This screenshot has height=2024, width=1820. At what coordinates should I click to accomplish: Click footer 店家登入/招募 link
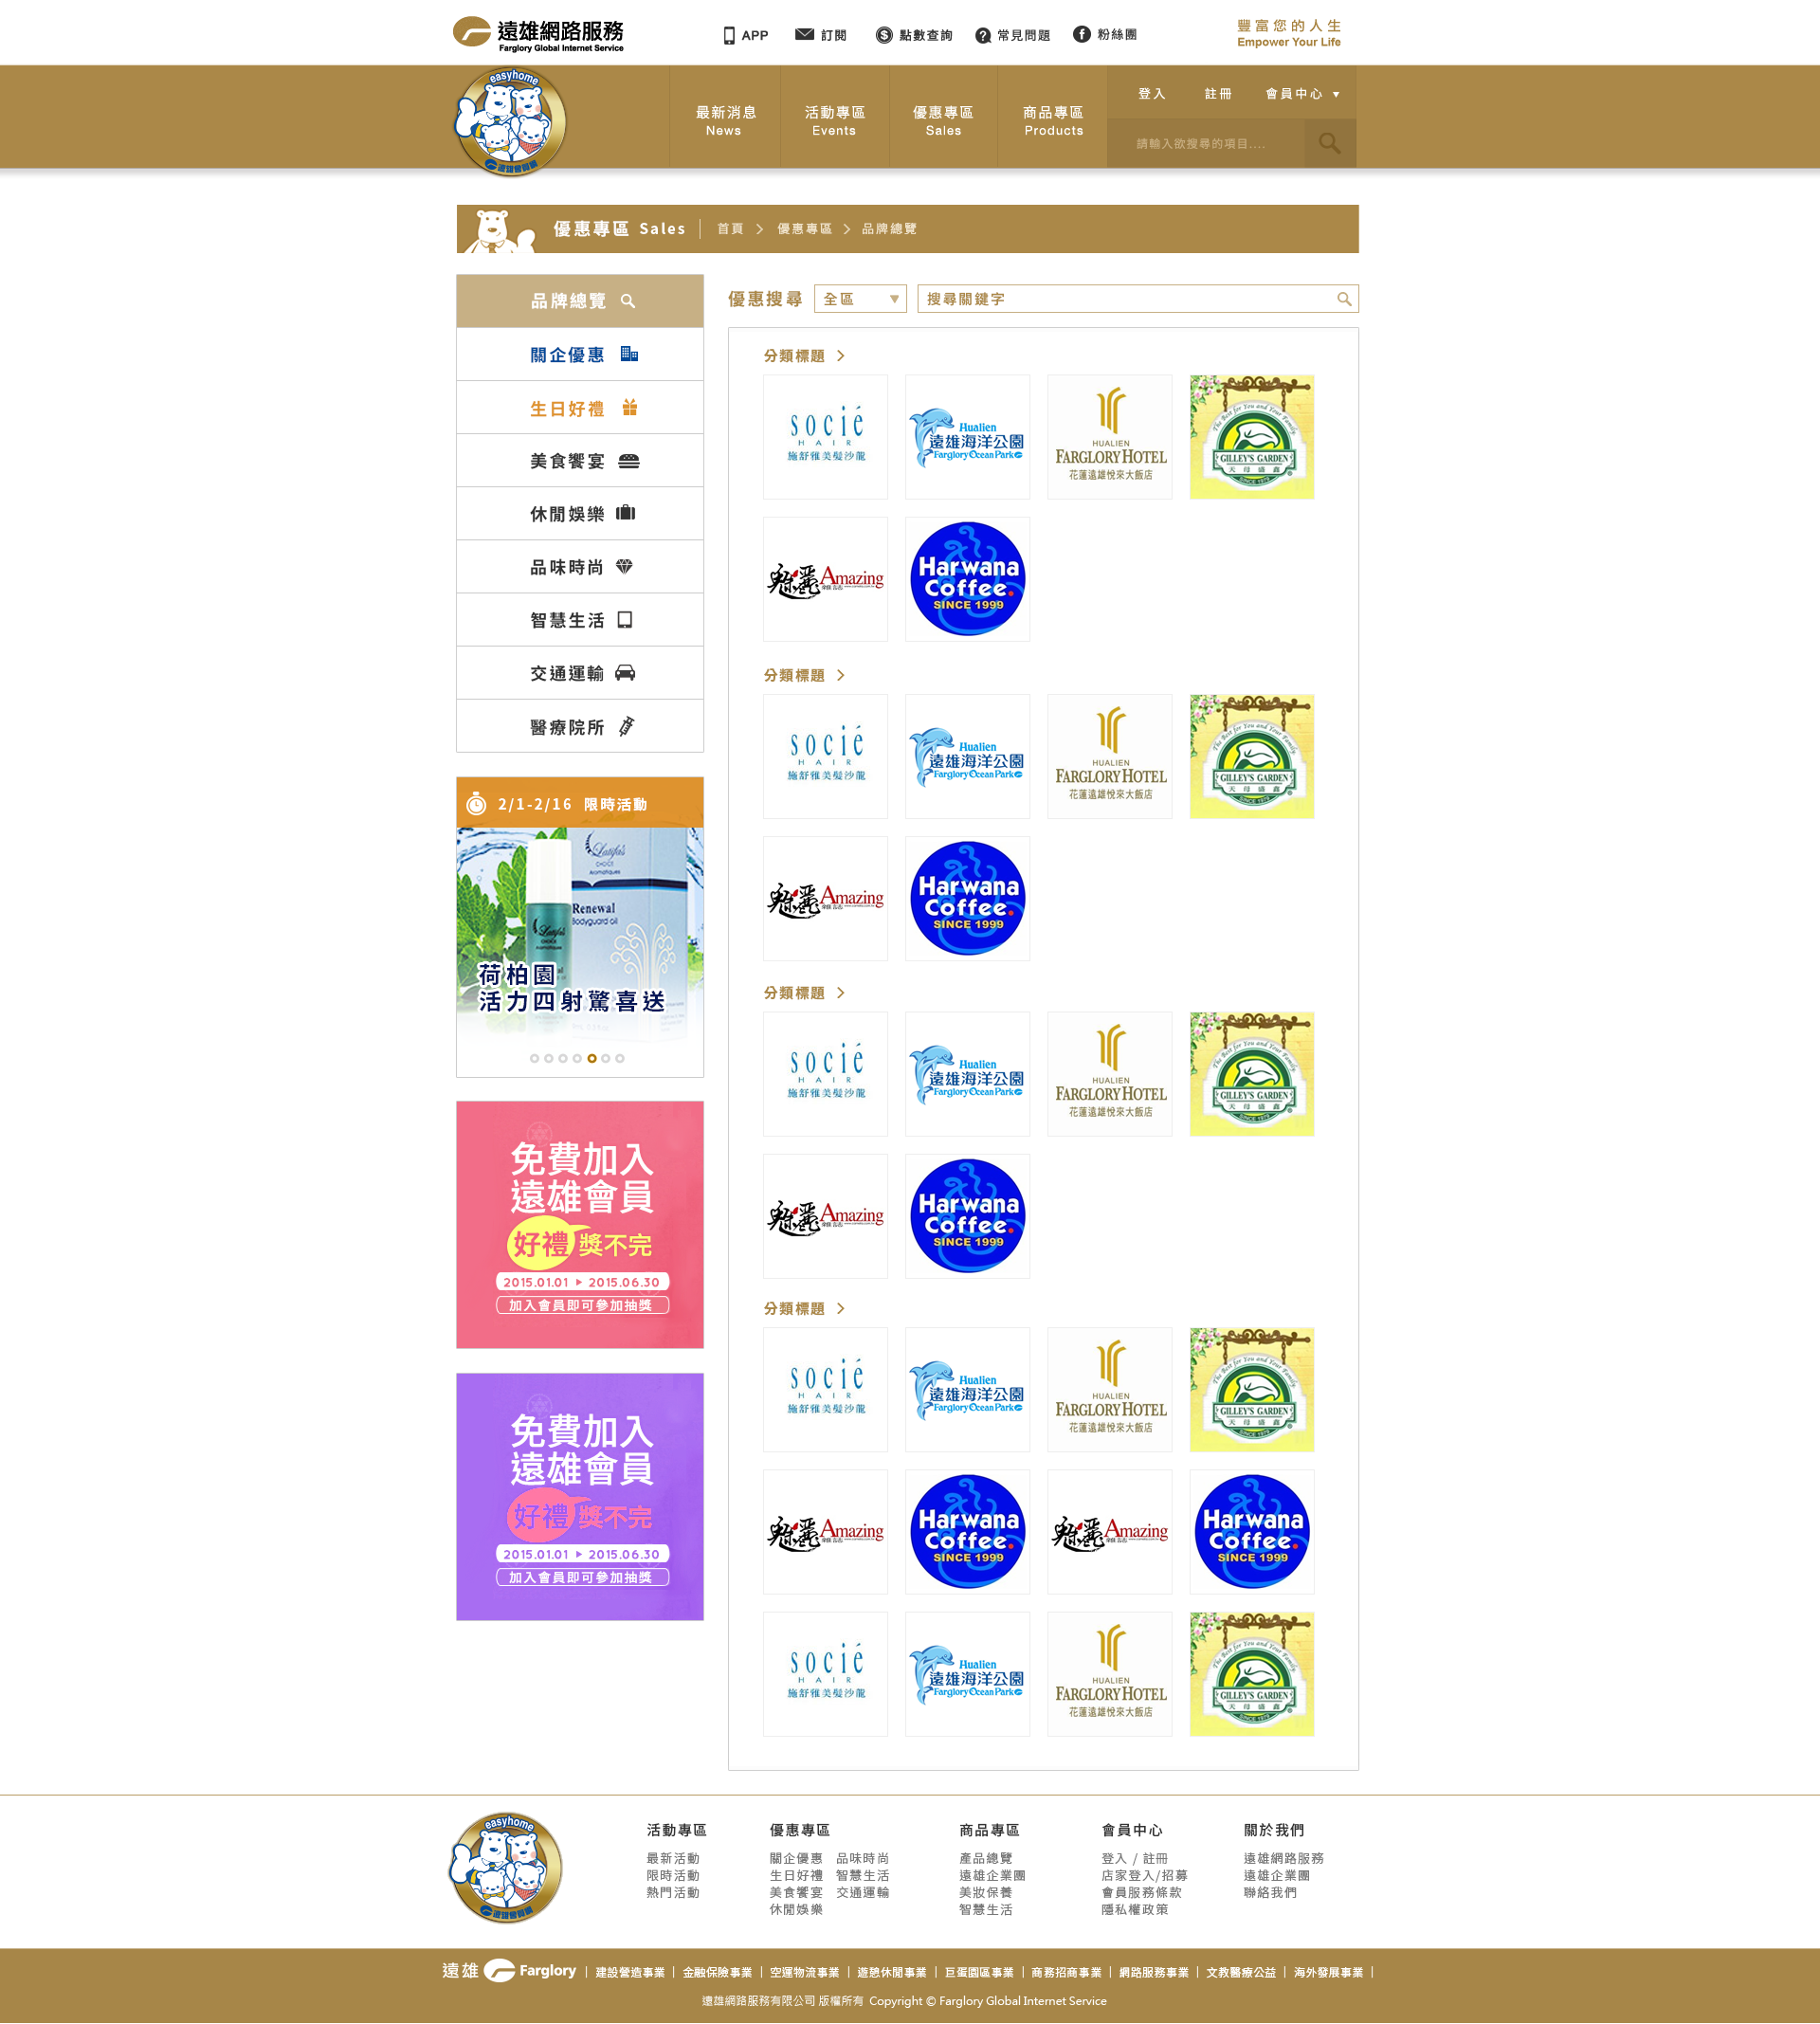[x=1144, y=1875]
